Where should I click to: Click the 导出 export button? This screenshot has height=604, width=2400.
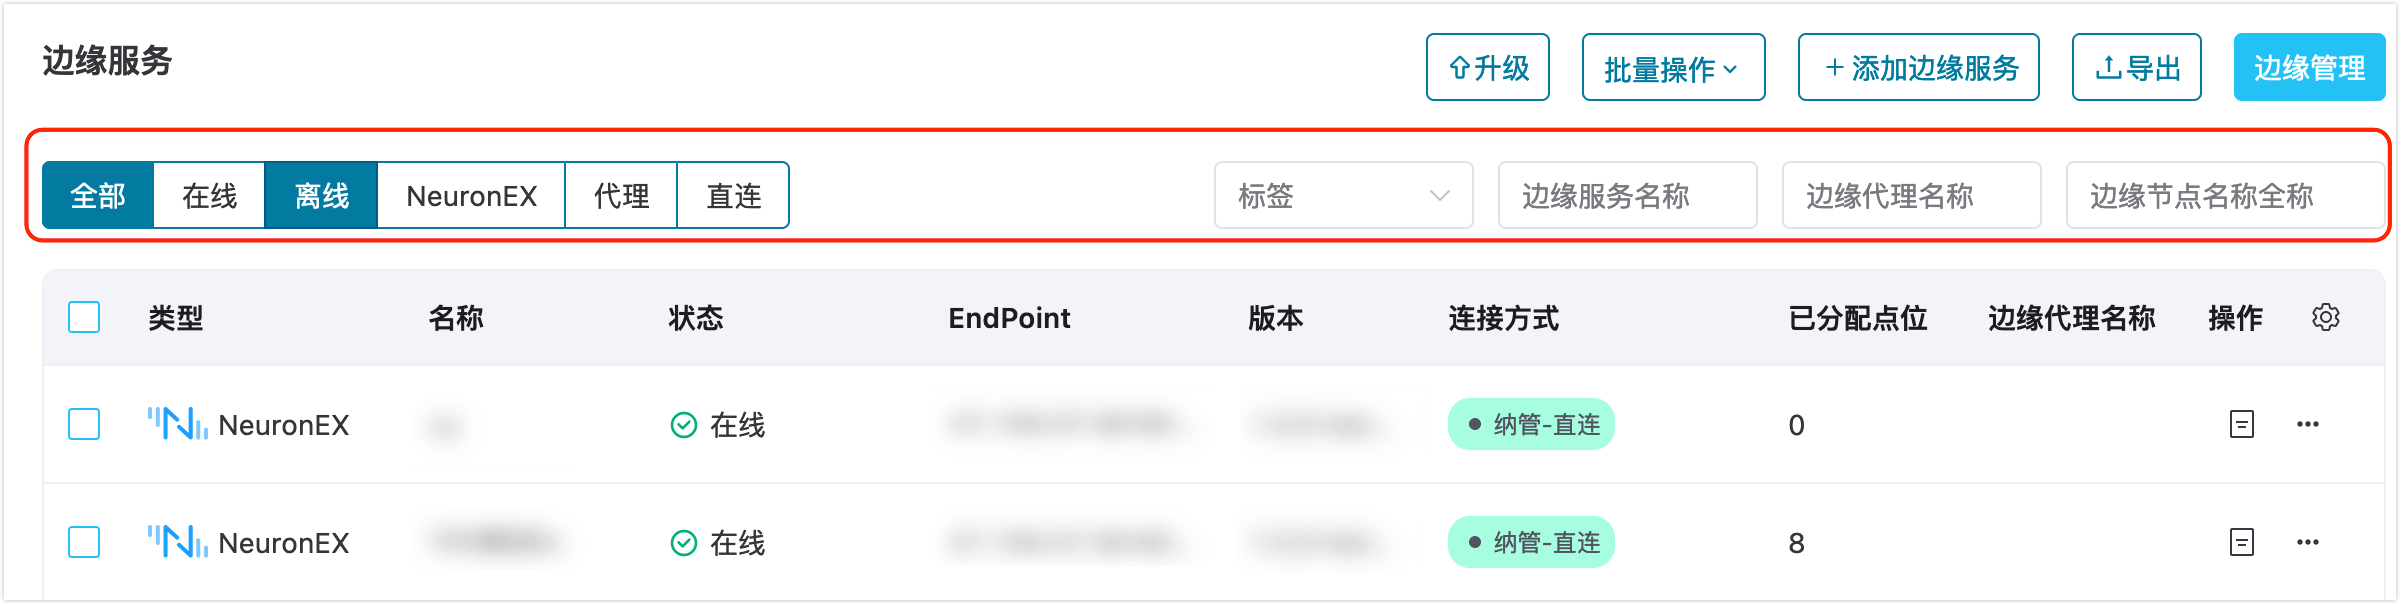pyautogui.click(x=2136, y=68)
